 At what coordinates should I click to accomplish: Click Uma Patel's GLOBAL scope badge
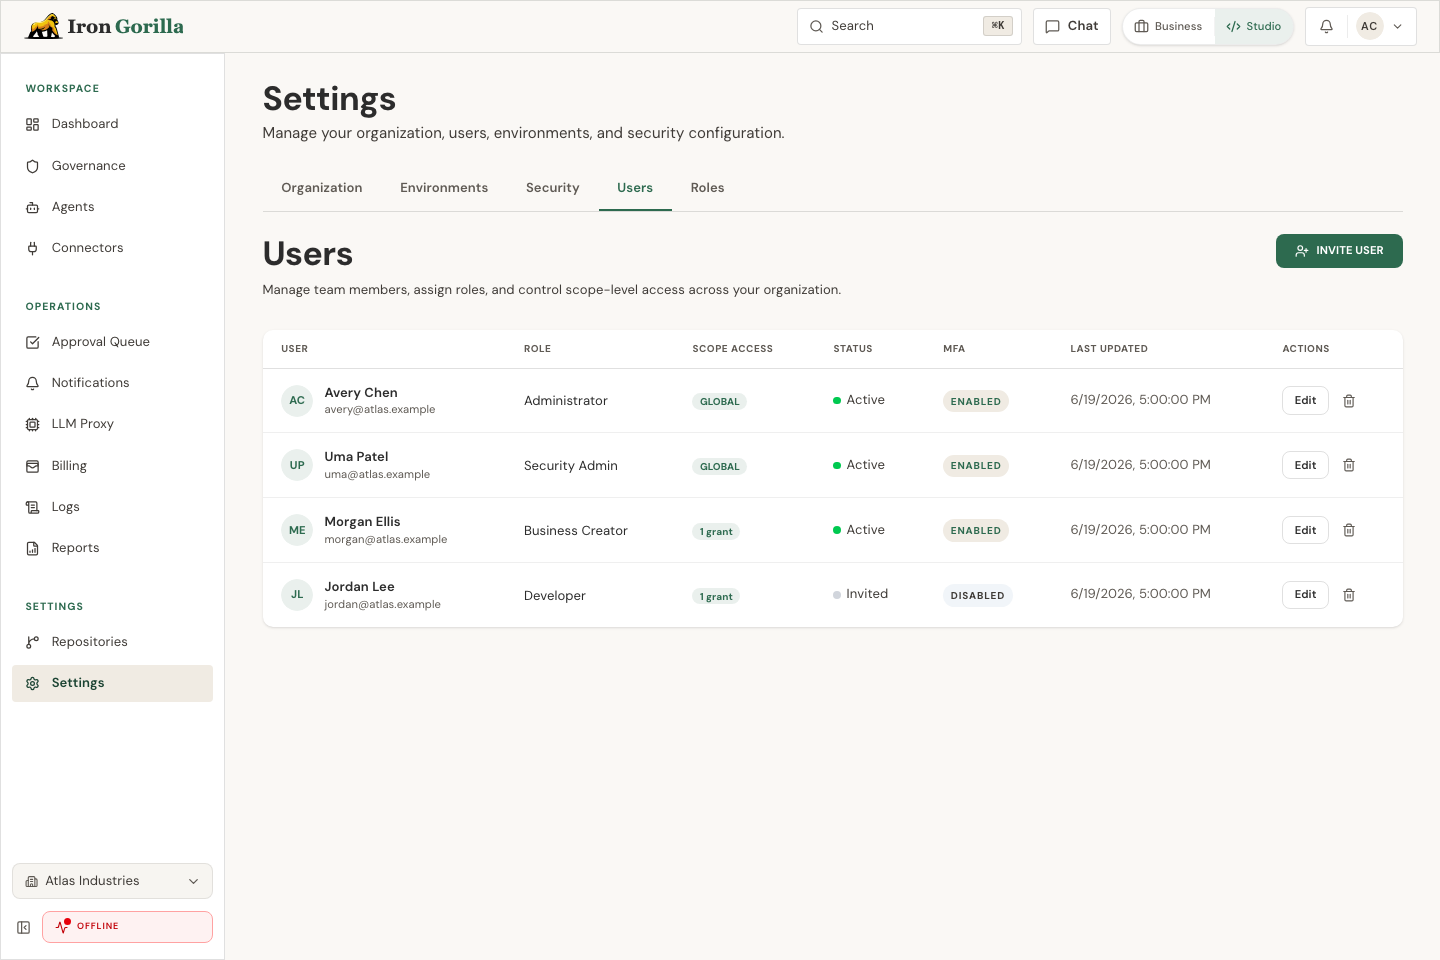coord(720,467)
